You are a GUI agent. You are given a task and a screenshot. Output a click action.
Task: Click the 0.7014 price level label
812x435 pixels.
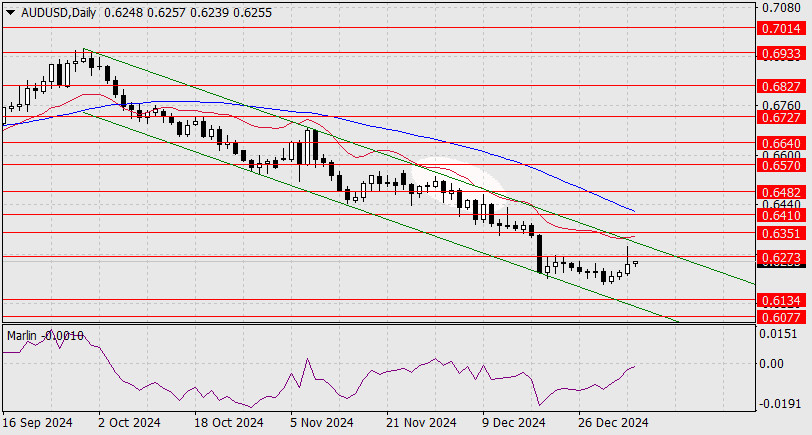[x=781, y=28]
